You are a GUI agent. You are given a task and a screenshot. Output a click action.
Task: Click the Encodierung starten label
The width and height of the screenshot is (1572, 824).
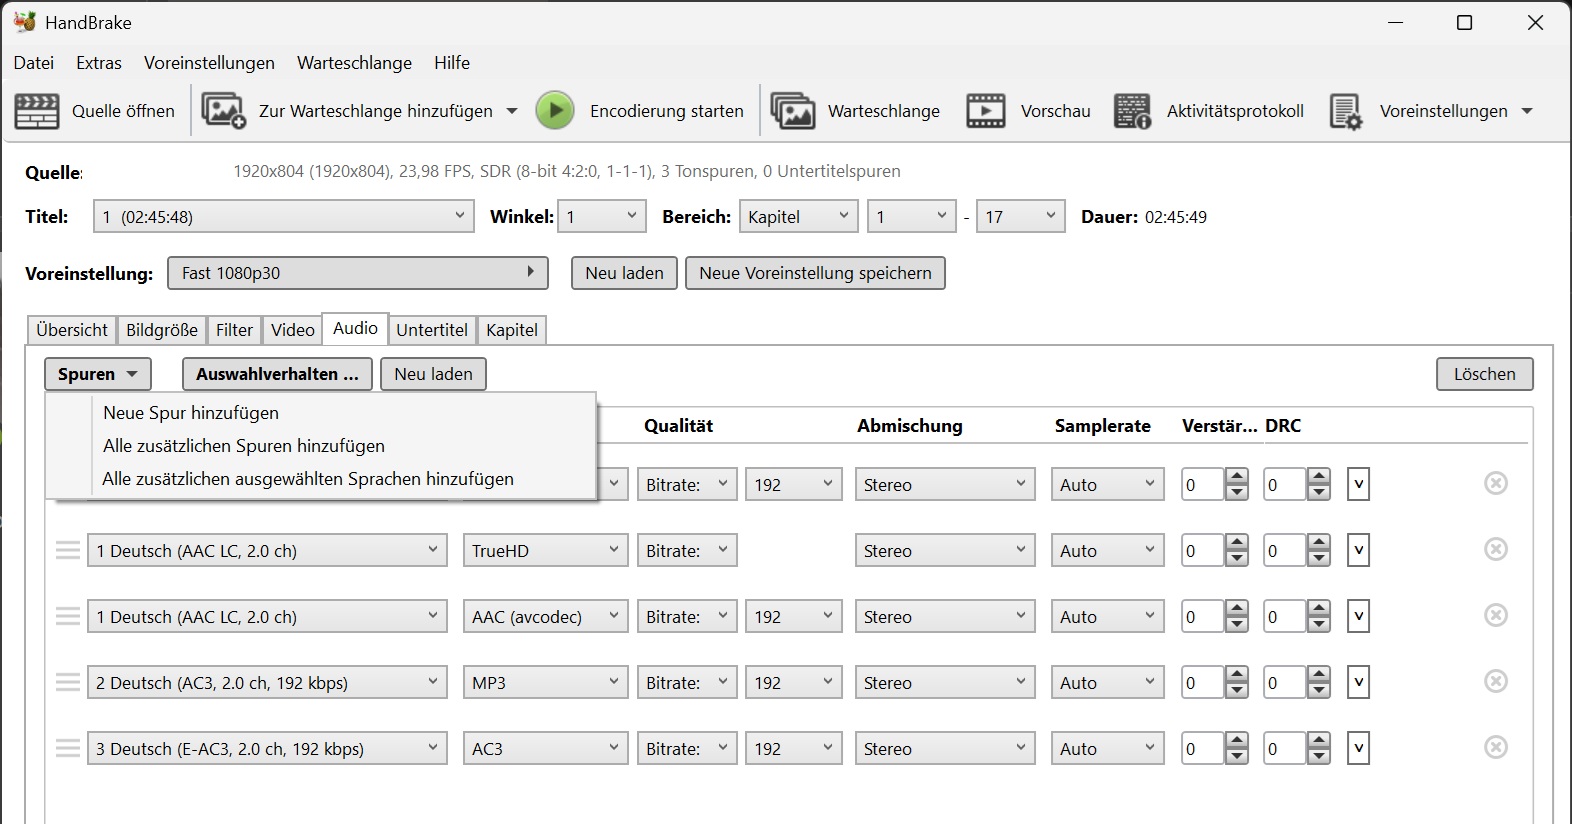tap(667, 111)
